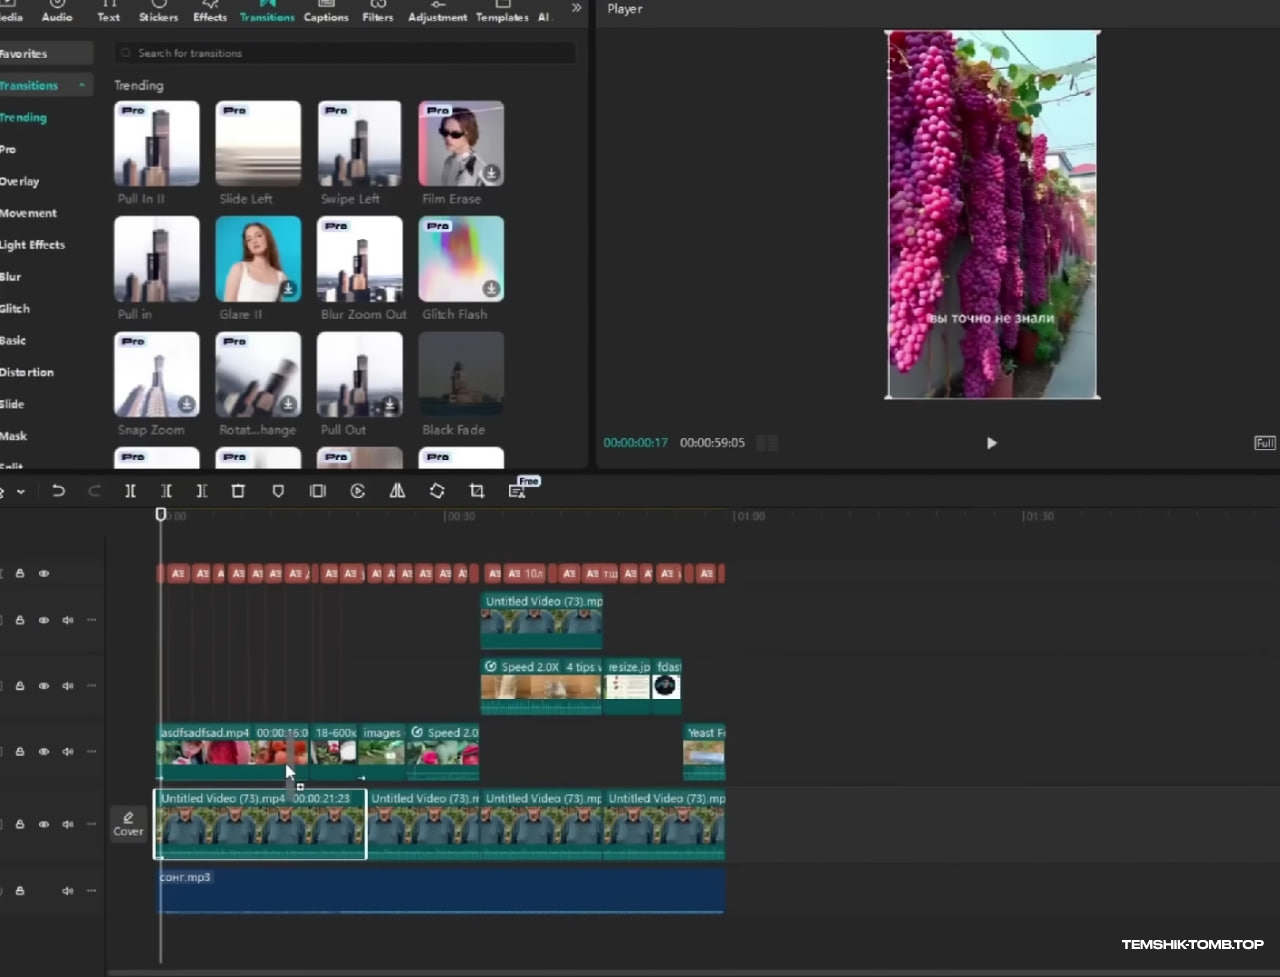Download the Film Erase transition
Viewport: 1280px width, 977px height.
[491, 174]
